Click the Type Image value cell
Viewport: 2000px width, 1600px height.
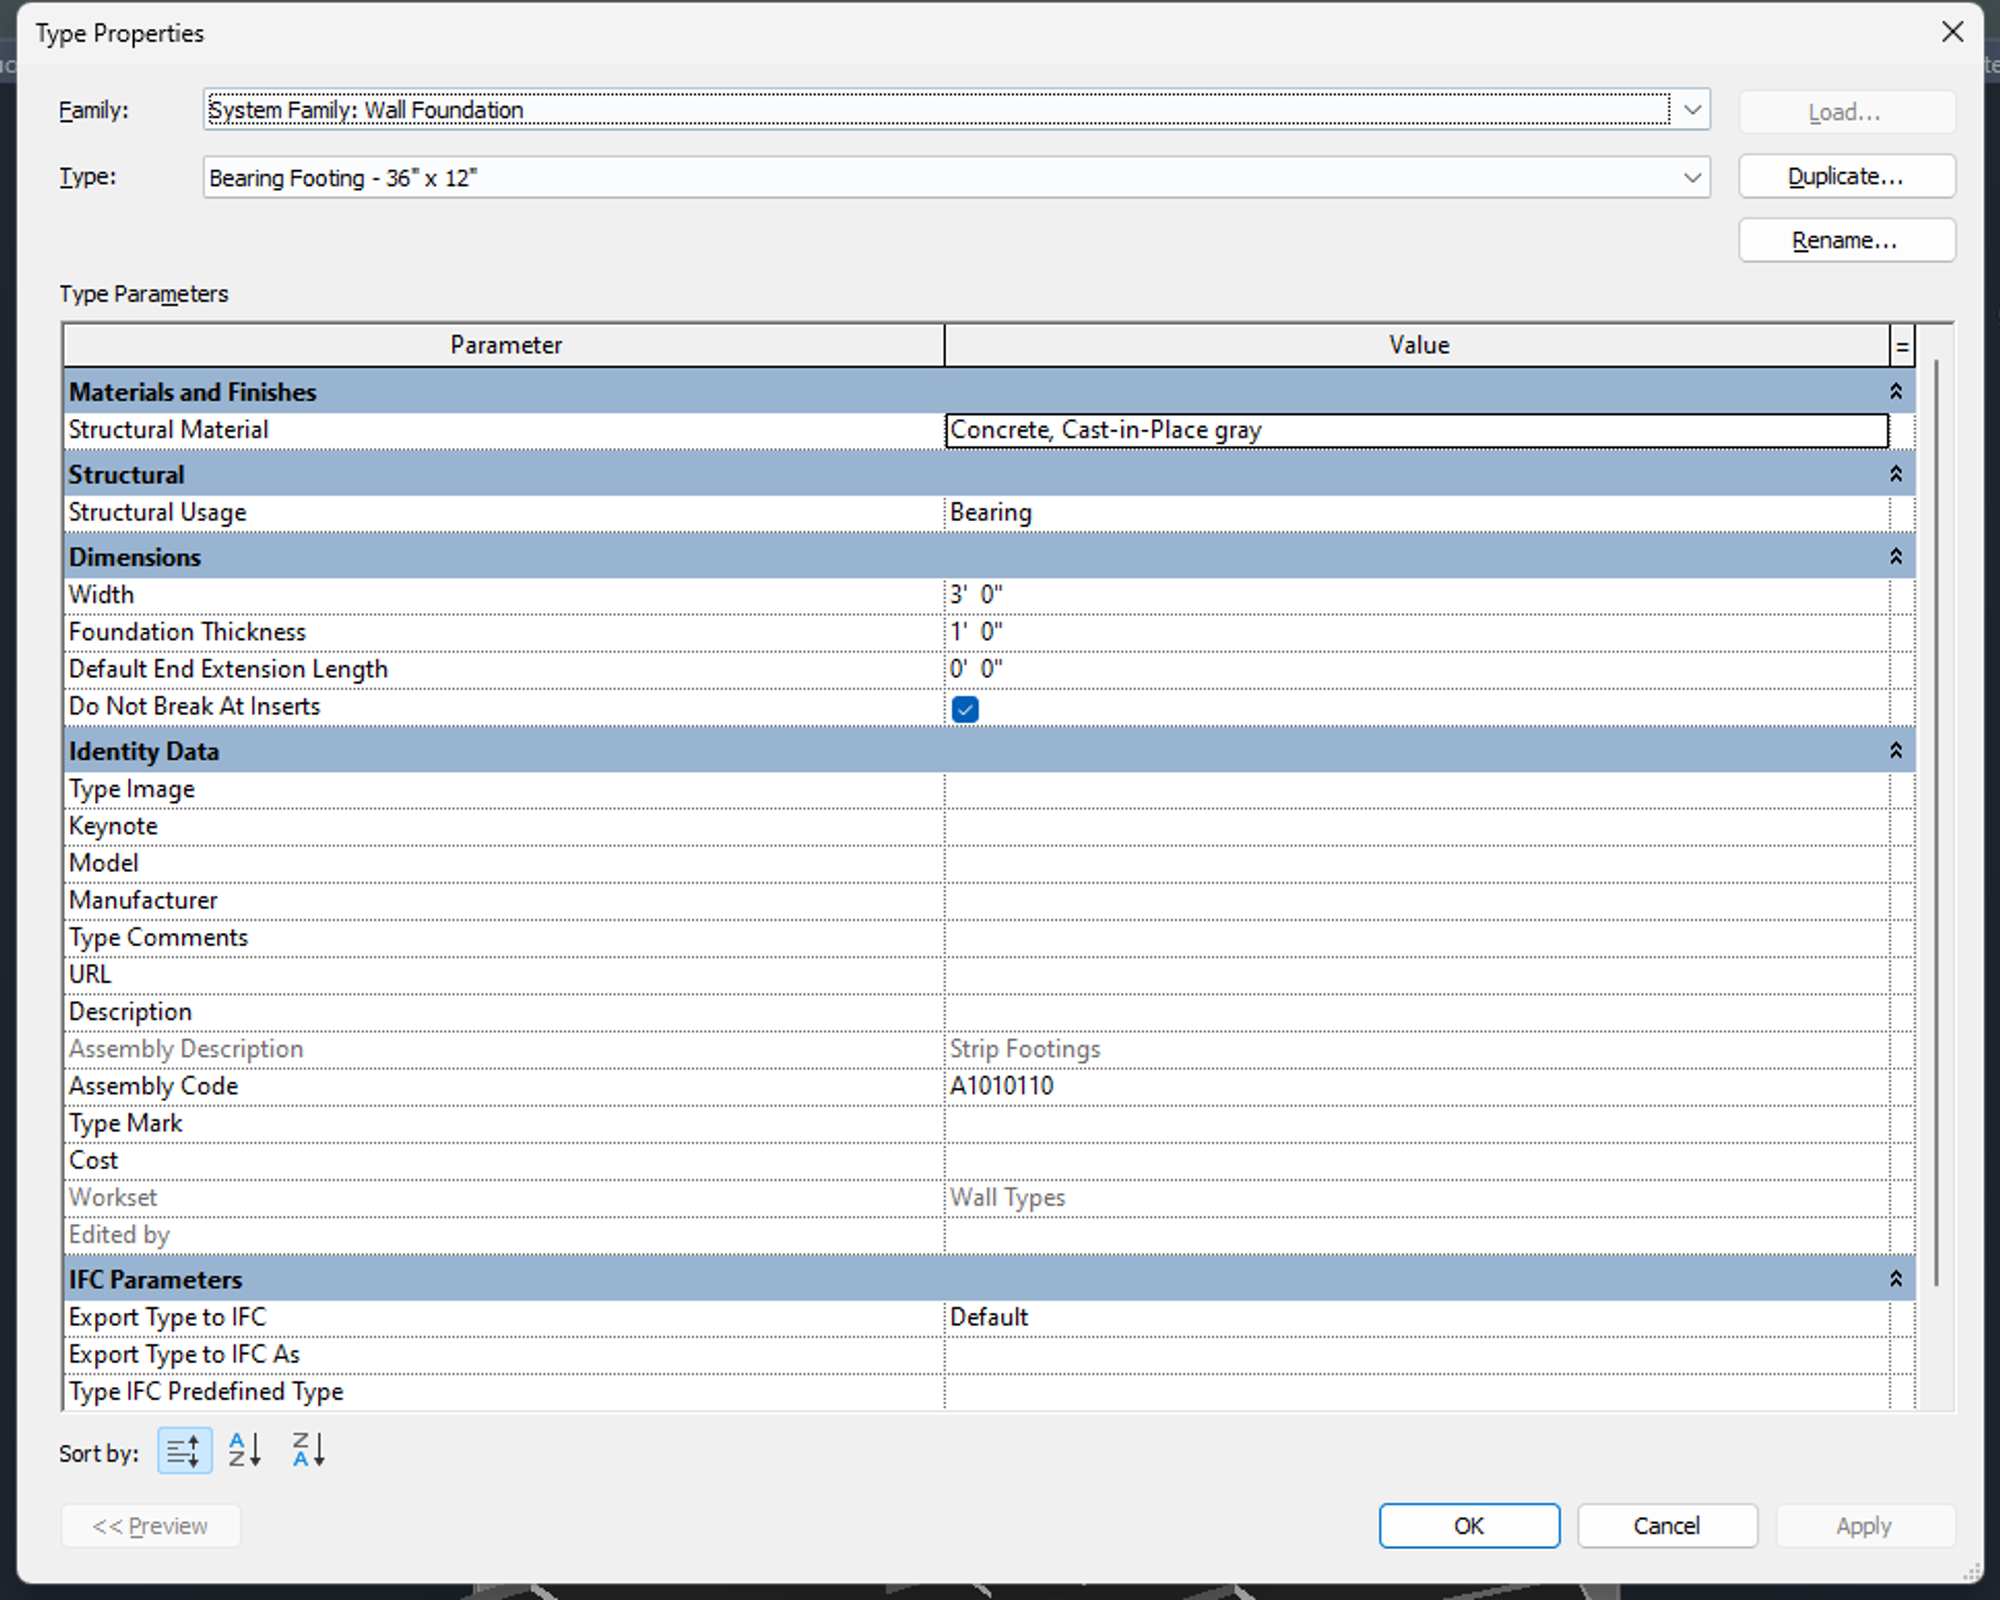coord(1416,790)
